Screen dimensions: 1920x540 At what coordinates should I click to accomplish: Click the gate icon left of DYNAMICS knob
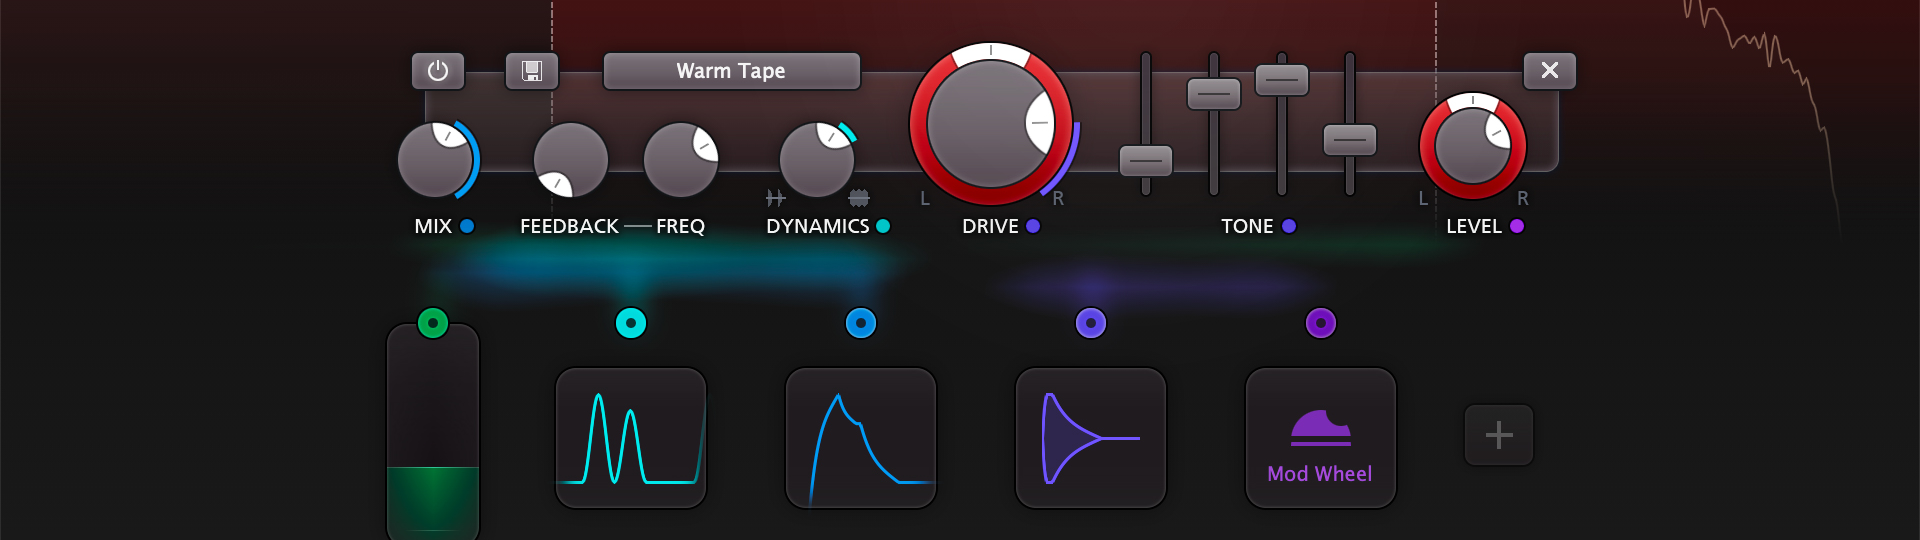pos(775,198)
